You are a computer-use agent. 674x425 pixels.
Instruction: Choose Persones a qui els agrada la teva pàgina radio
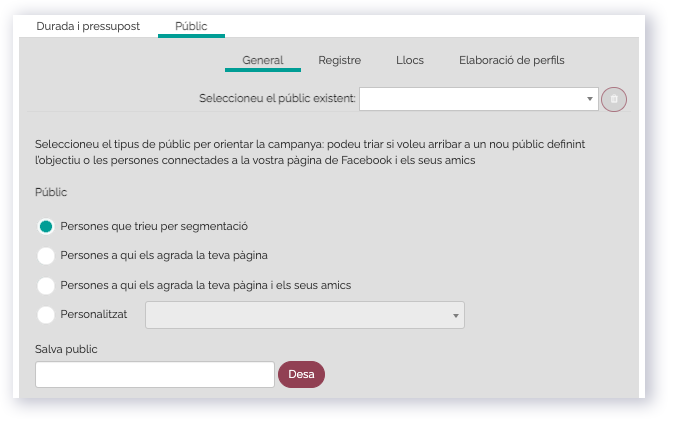(46, 256)
